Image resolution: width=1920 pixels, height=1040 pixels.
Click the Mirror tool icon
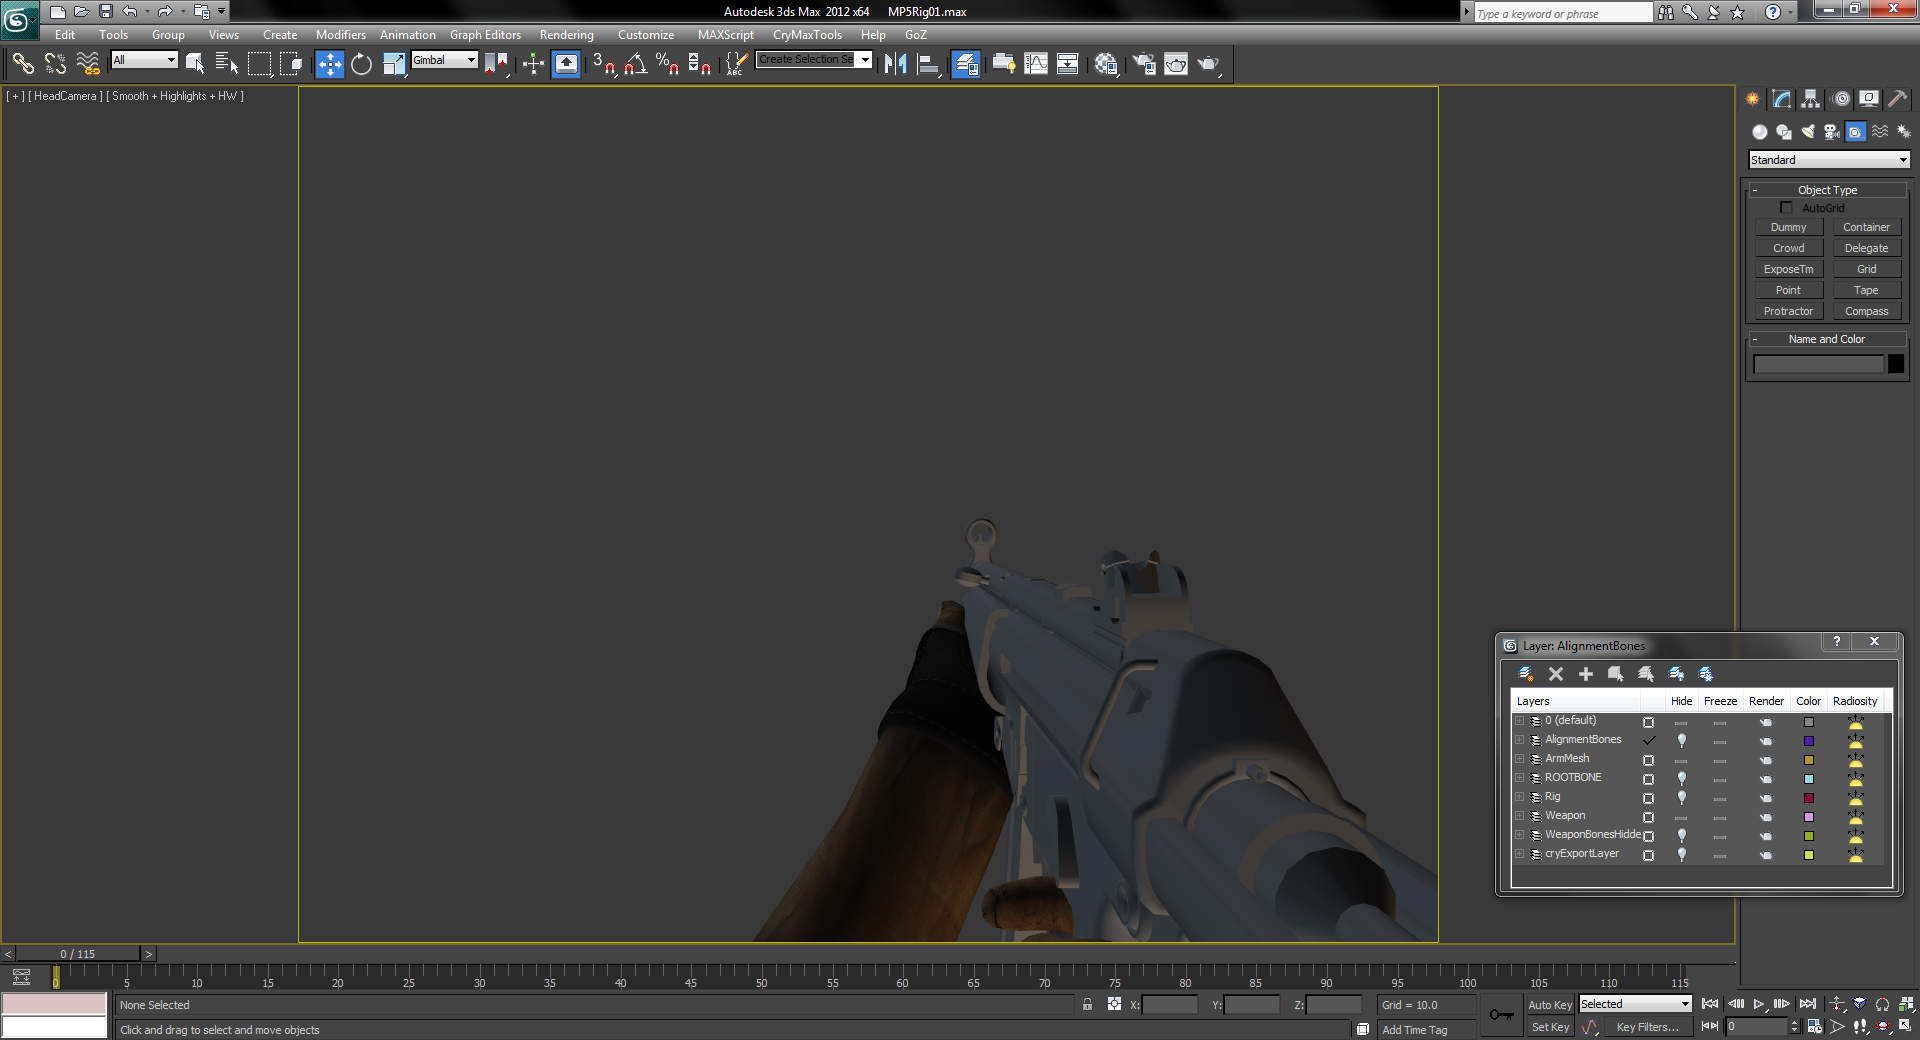tap(895, 64)
